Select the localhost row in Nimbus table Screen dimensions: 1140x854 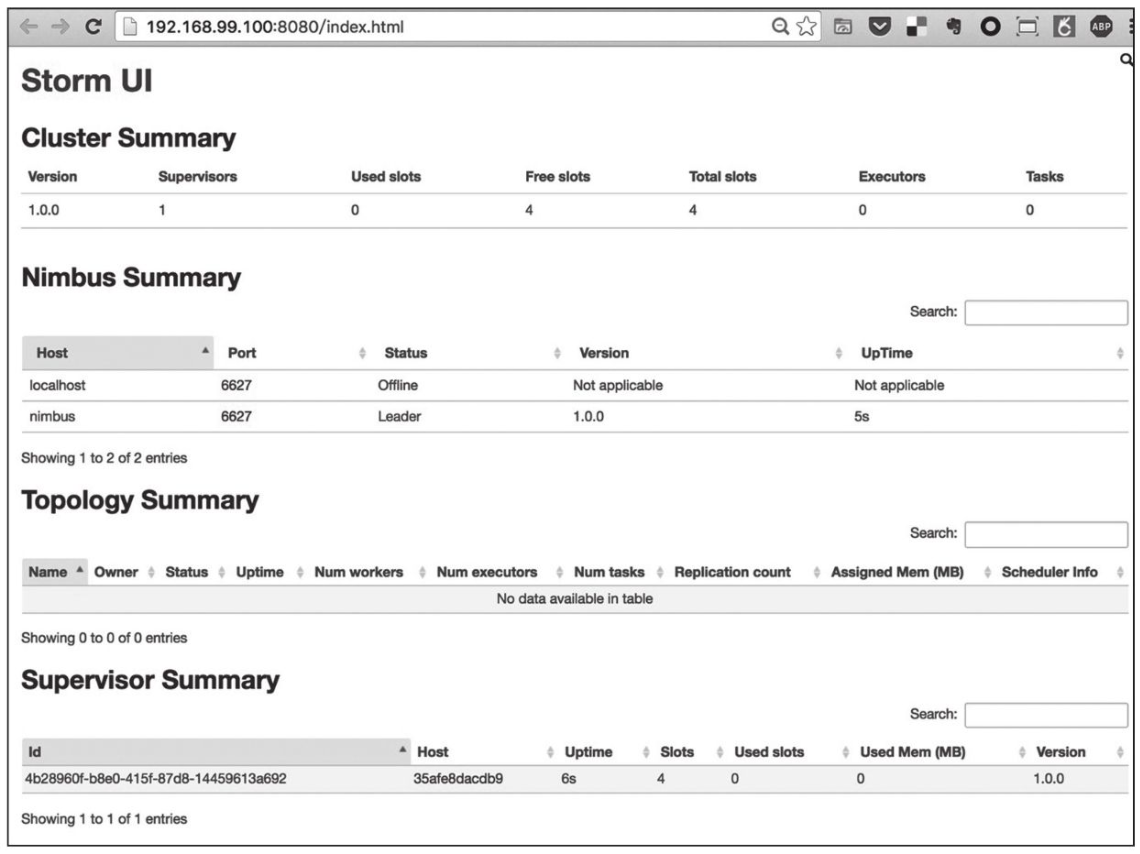574,385
